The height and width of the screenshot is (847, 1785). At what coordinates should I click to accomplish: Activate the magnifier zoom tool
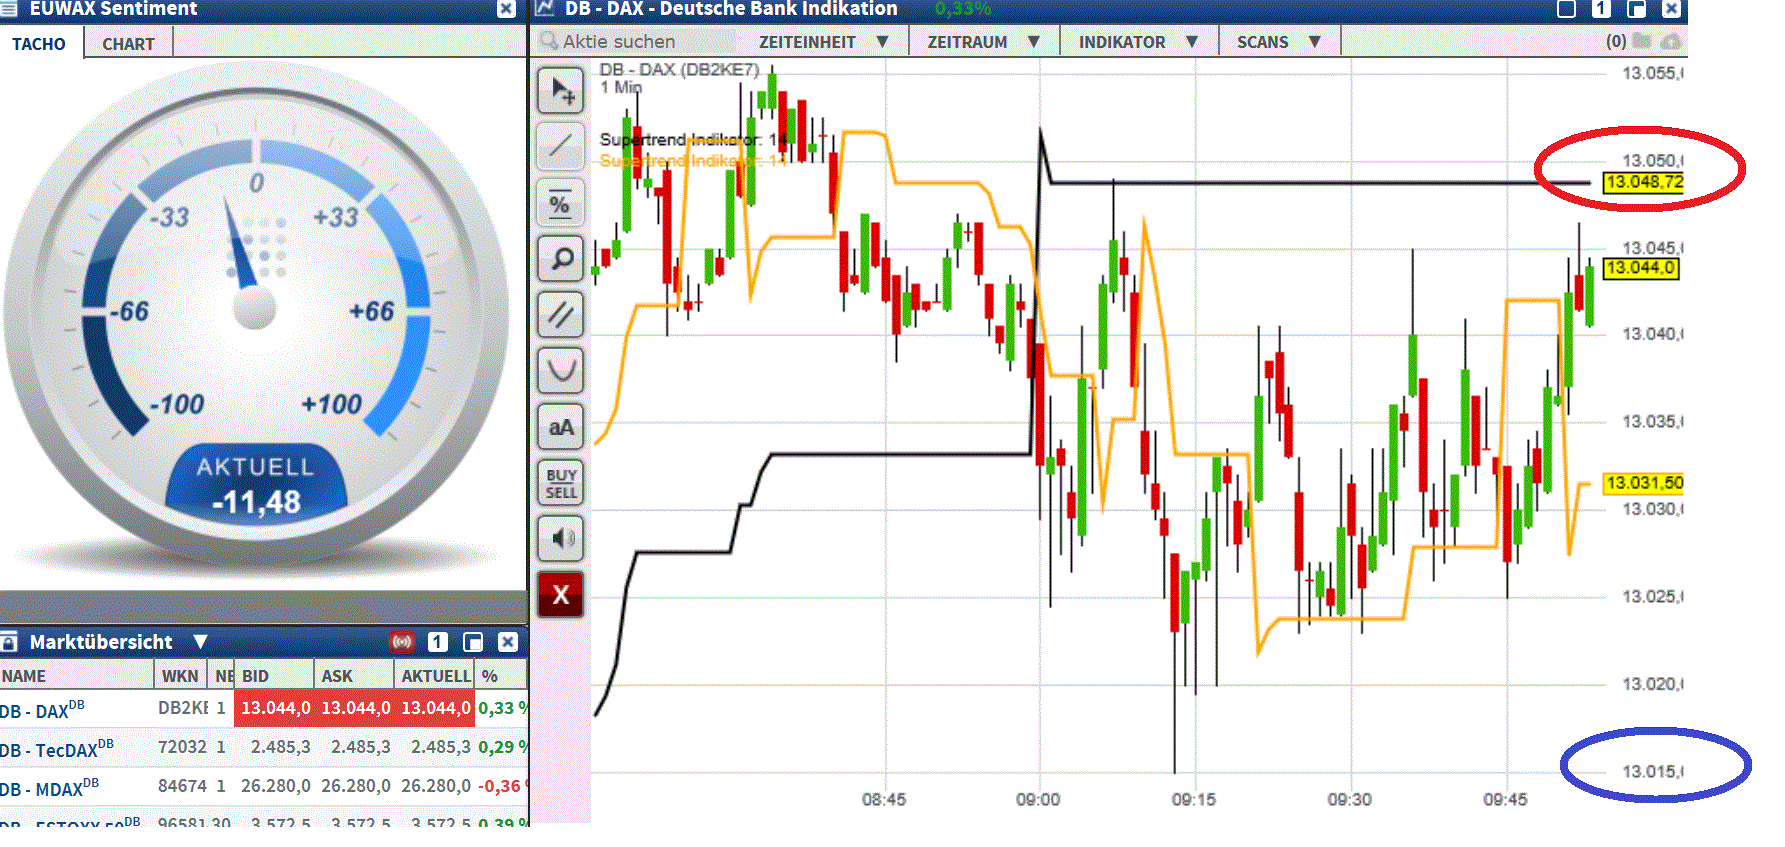pyautogui.click(x=561, y=259)
